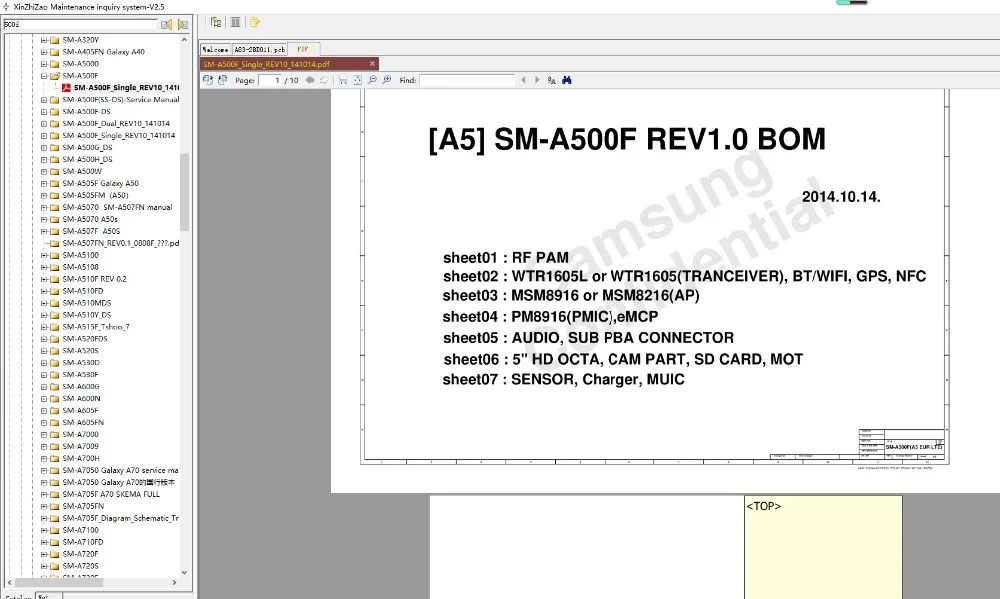Select SM-A510F REV 0.2 tree item

click(94, 279)
